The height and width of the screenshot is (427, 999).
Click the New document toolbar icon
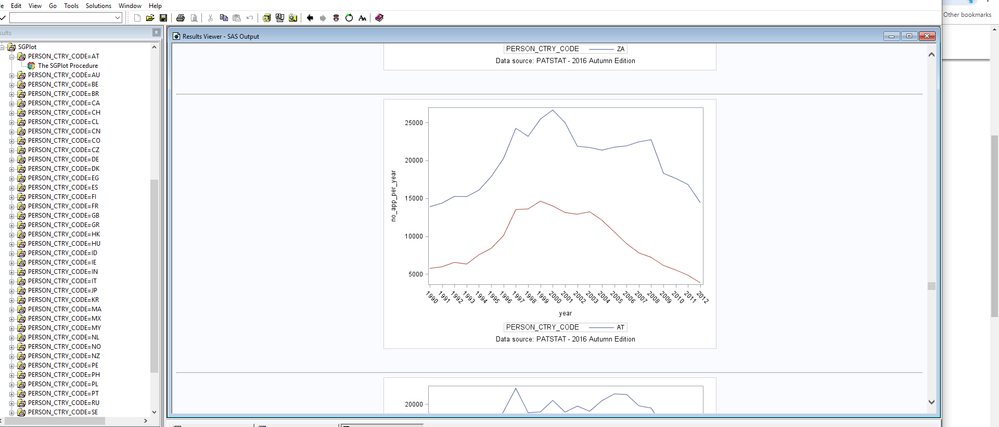click(x=136, y=18)
